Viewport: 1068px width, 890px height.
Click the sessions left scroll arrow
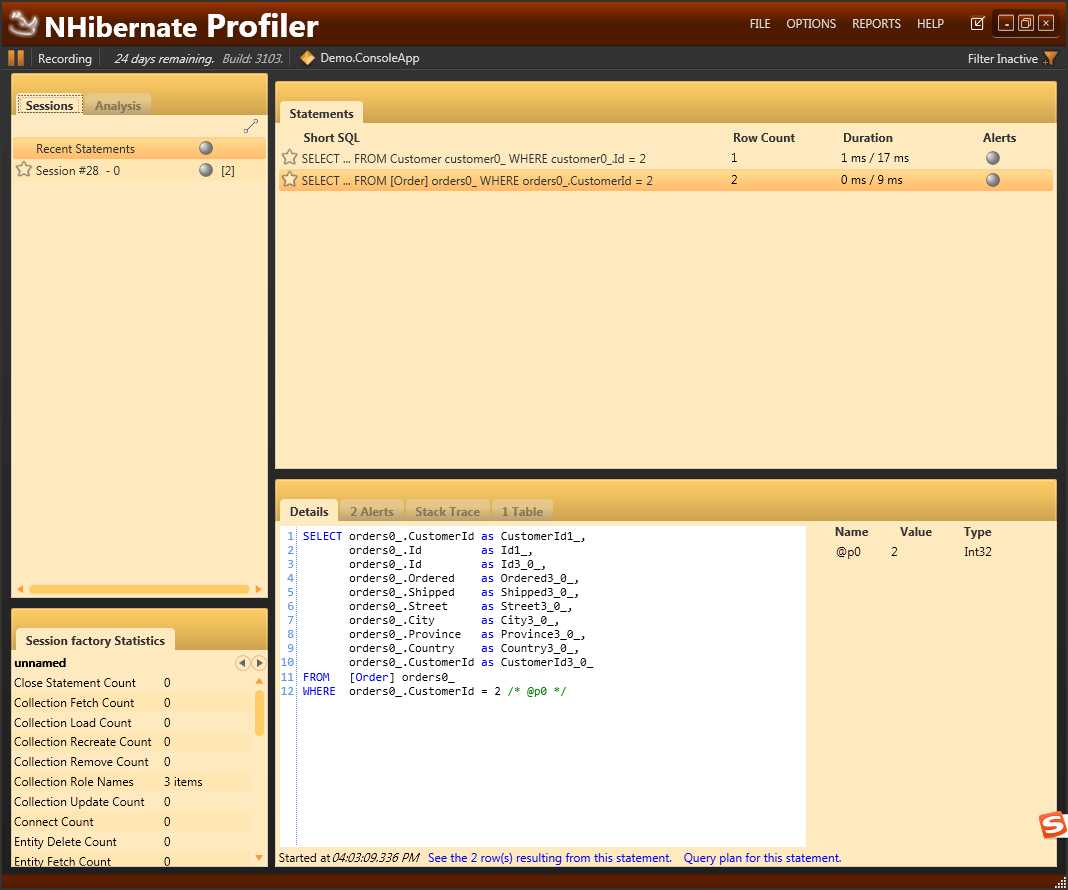click(x=20, y=589)
